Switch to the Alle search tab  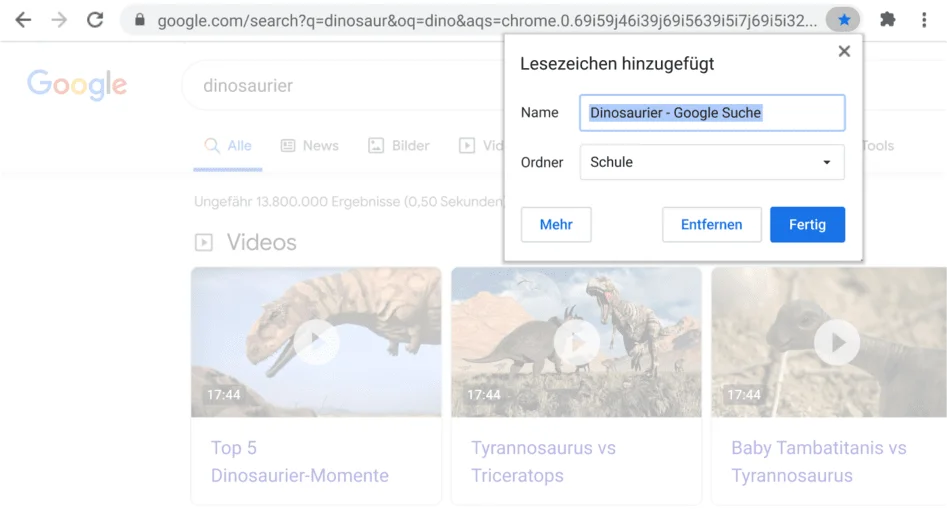[x=228, y=146]
